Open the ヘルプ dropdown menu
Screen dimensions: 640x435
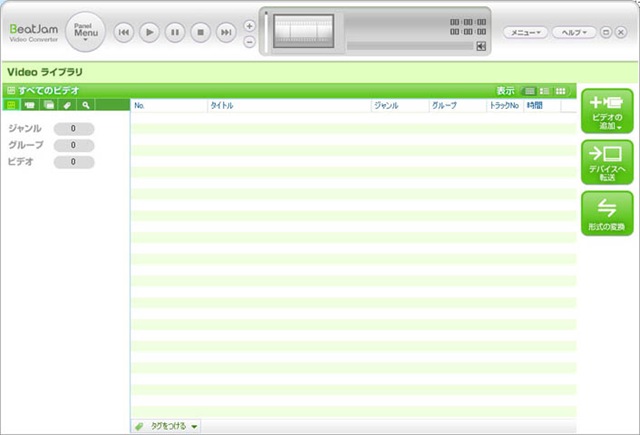point(574,33)
